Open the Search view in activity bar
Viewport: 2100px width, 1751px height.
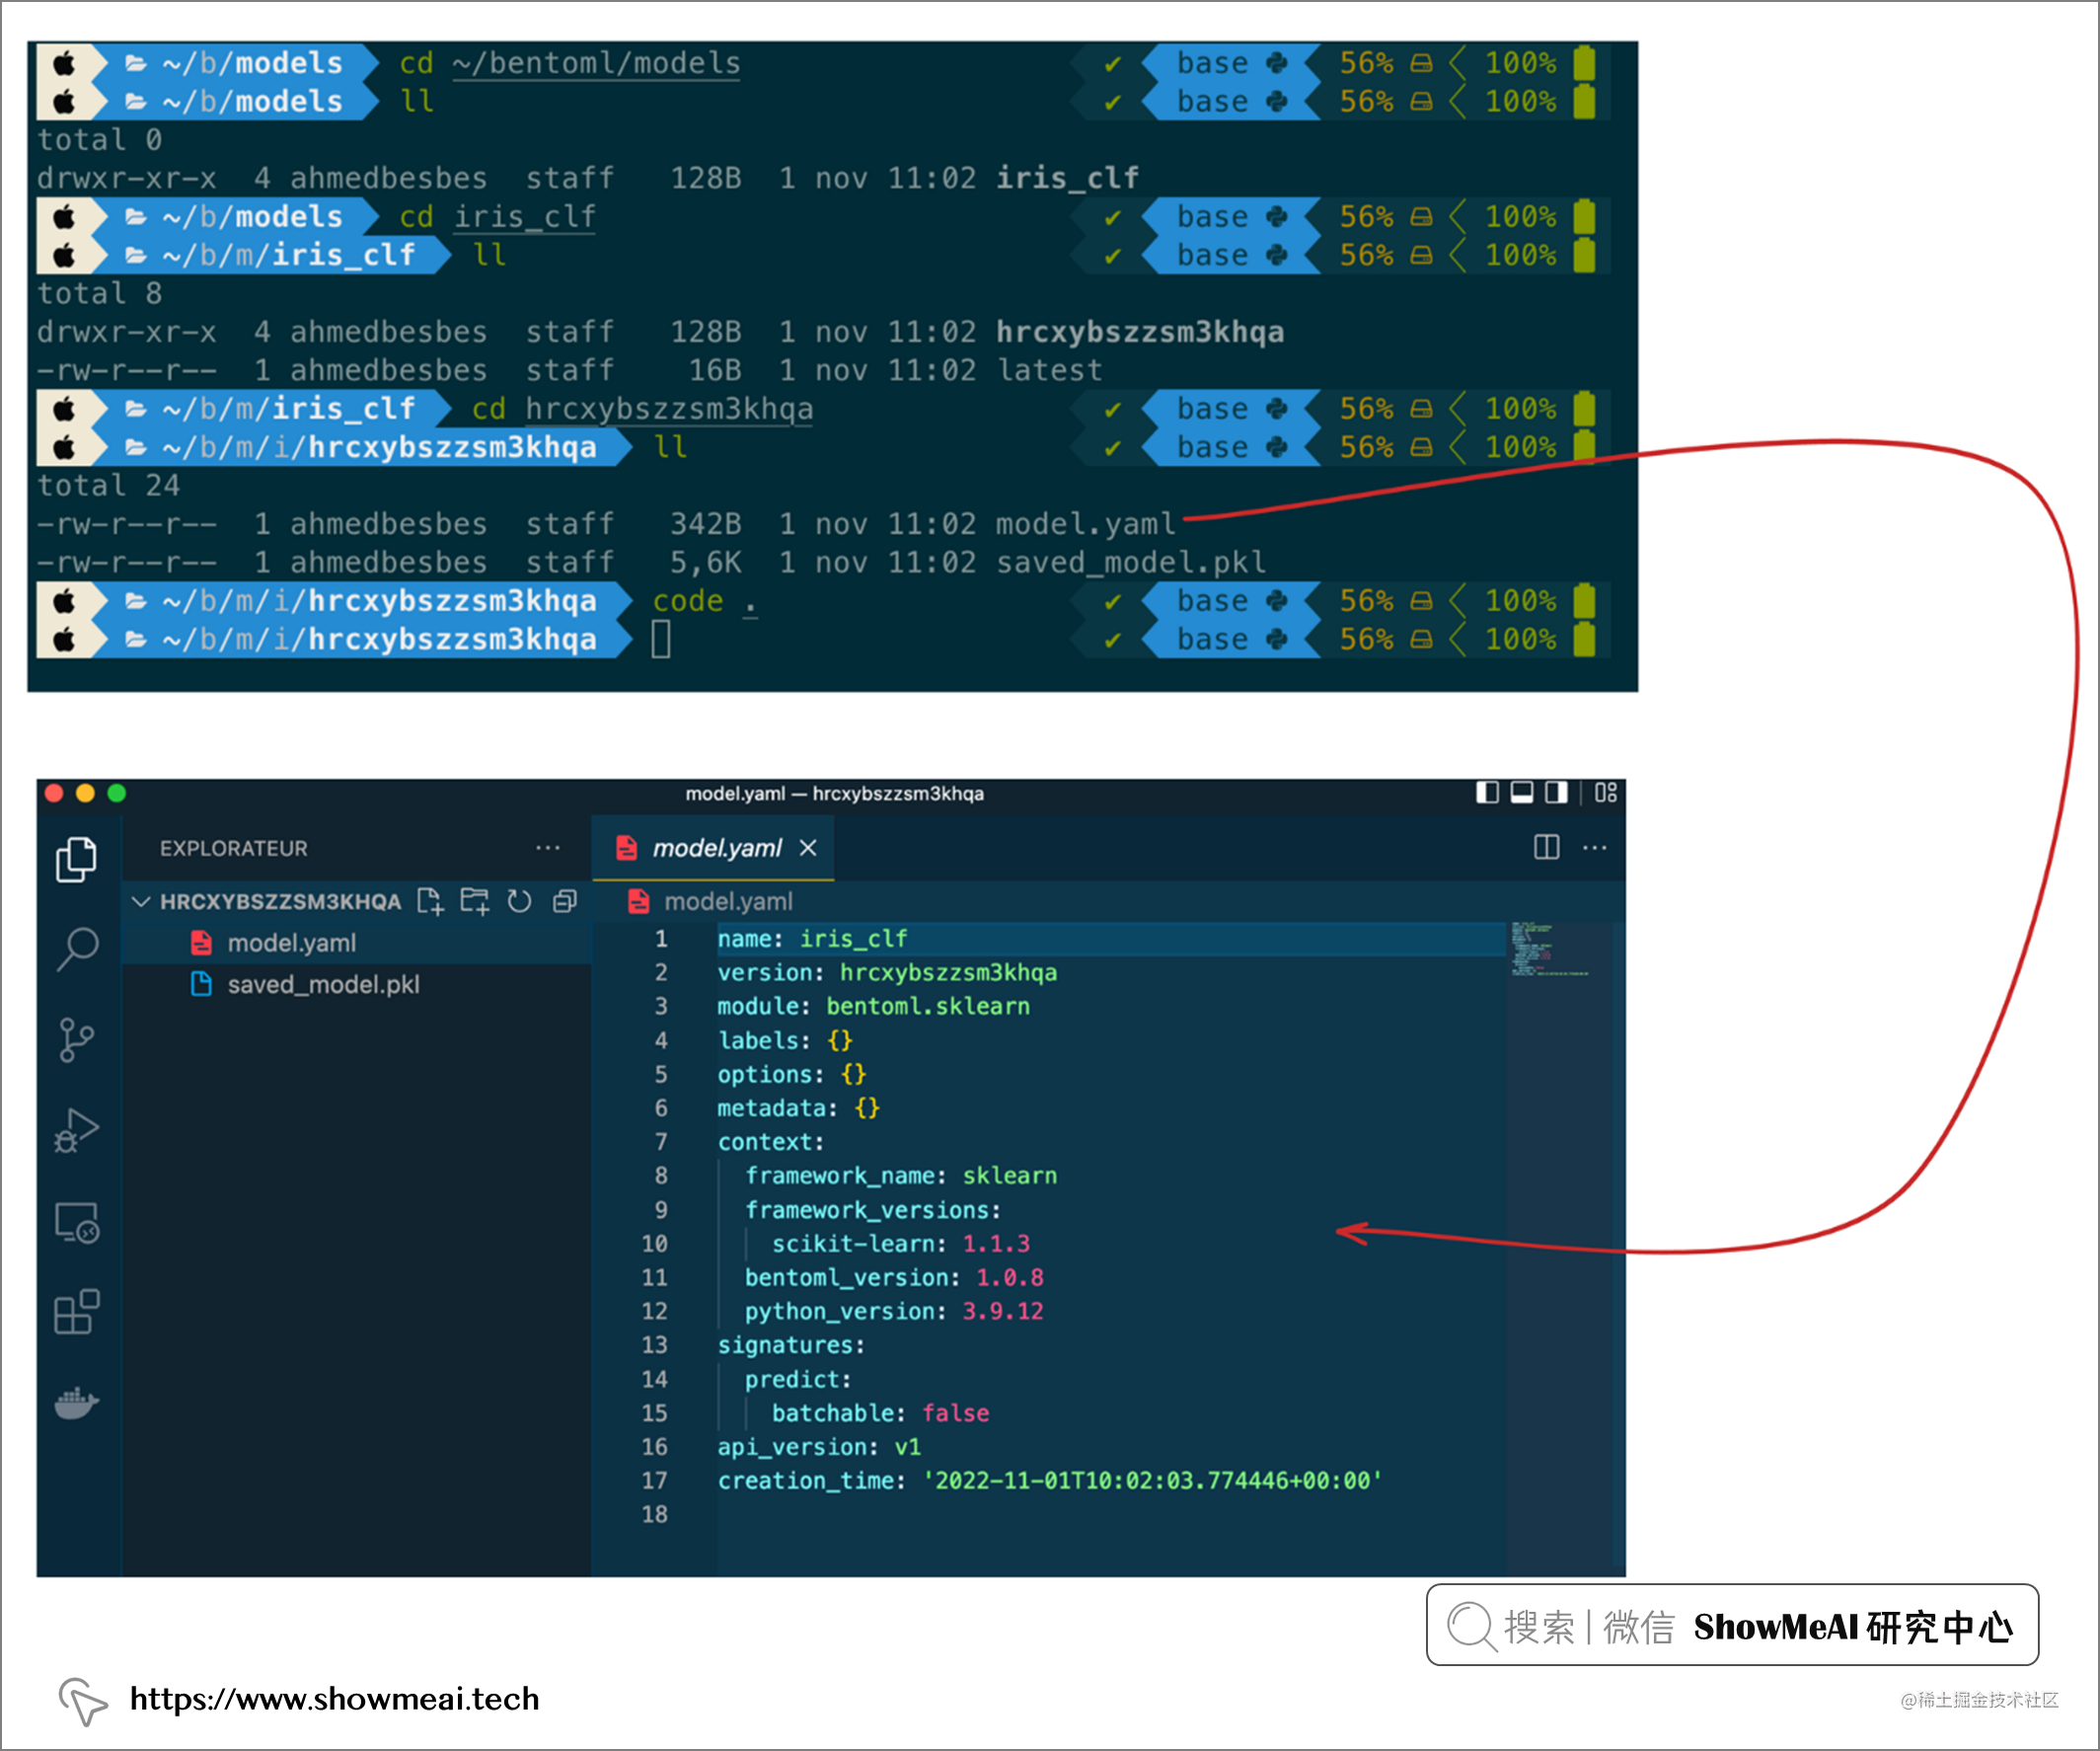(76, 949)
